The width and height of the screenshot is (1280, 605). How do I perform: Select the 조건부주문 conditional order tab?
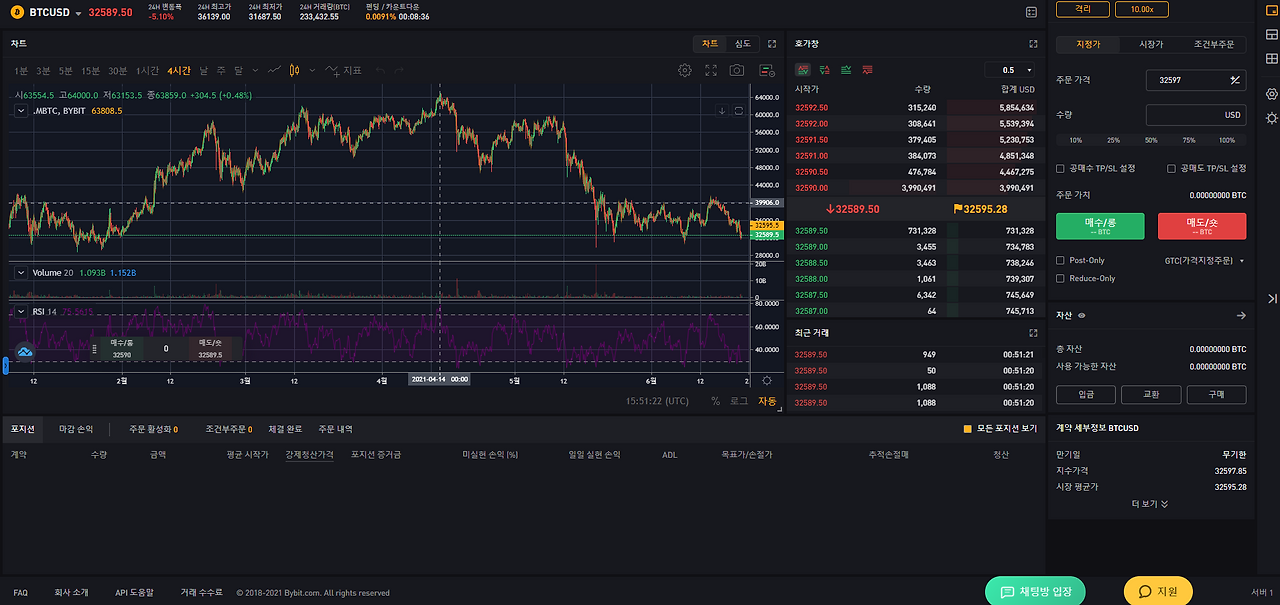(x=1214, y=44)
